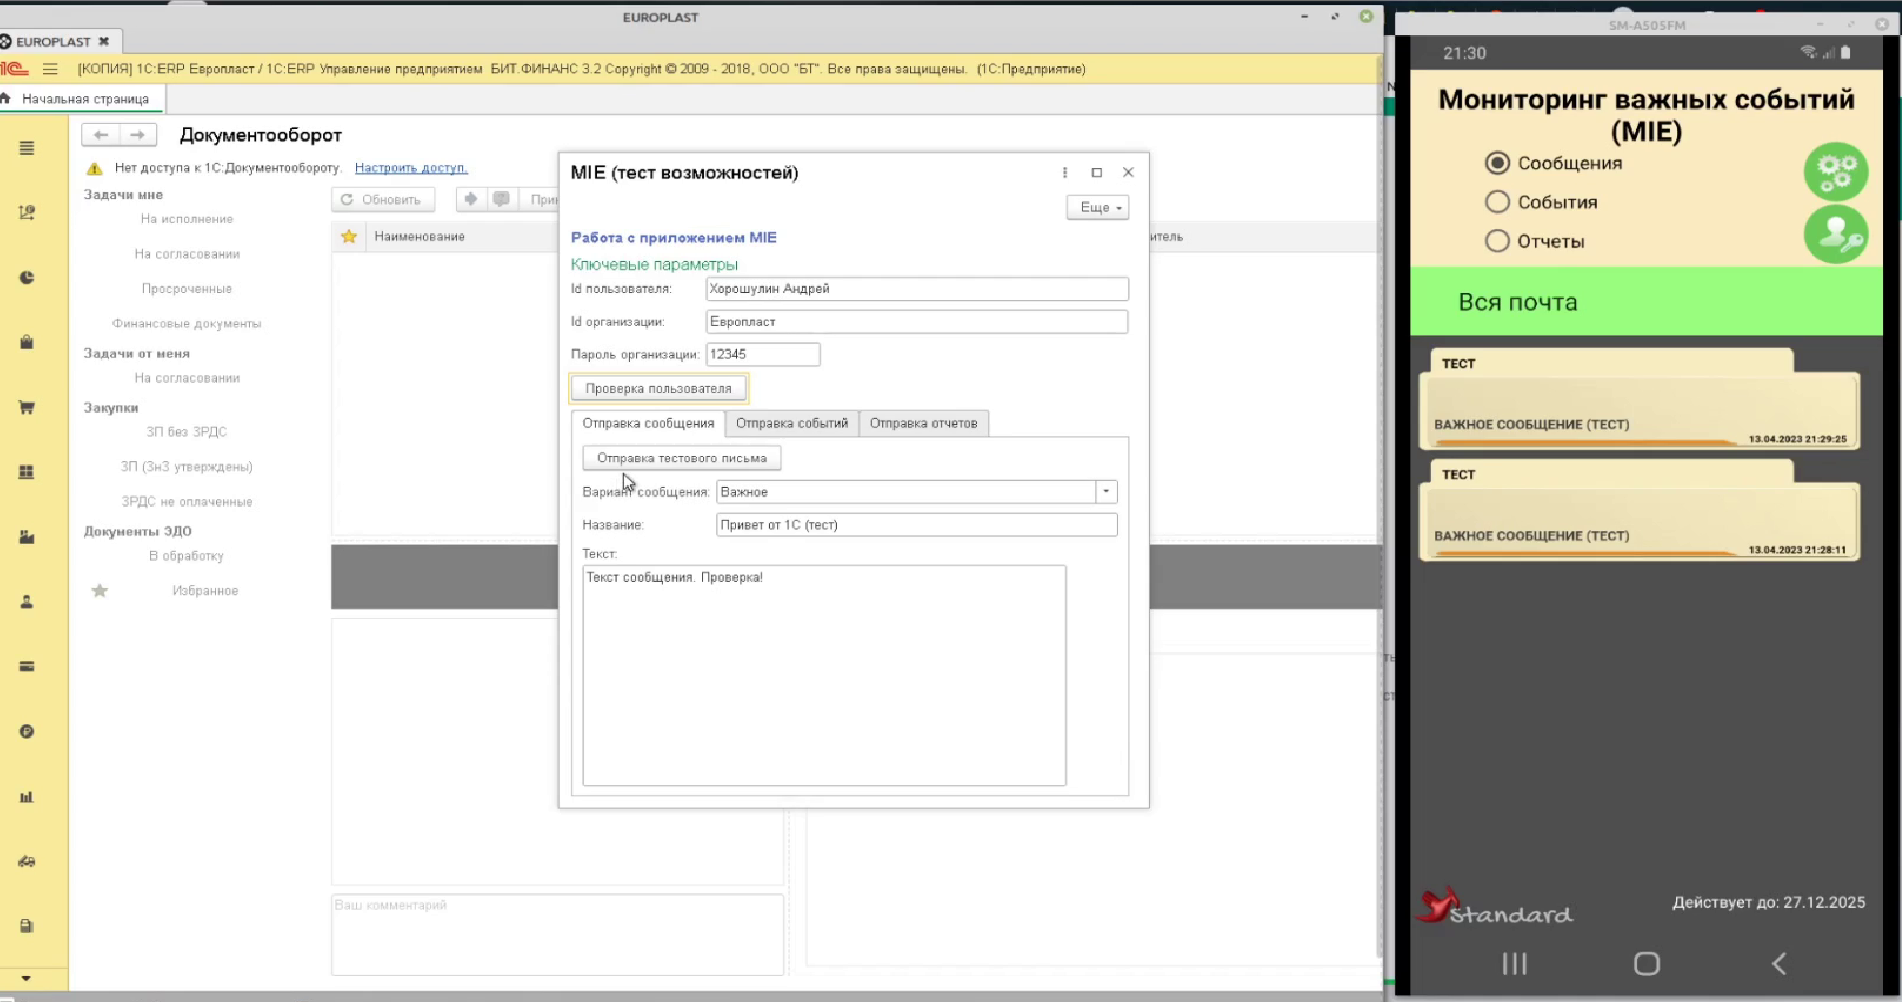Click the Пароль организации field
Image resolution: width=1902 pixels, height=1002 pixels.
763,355
